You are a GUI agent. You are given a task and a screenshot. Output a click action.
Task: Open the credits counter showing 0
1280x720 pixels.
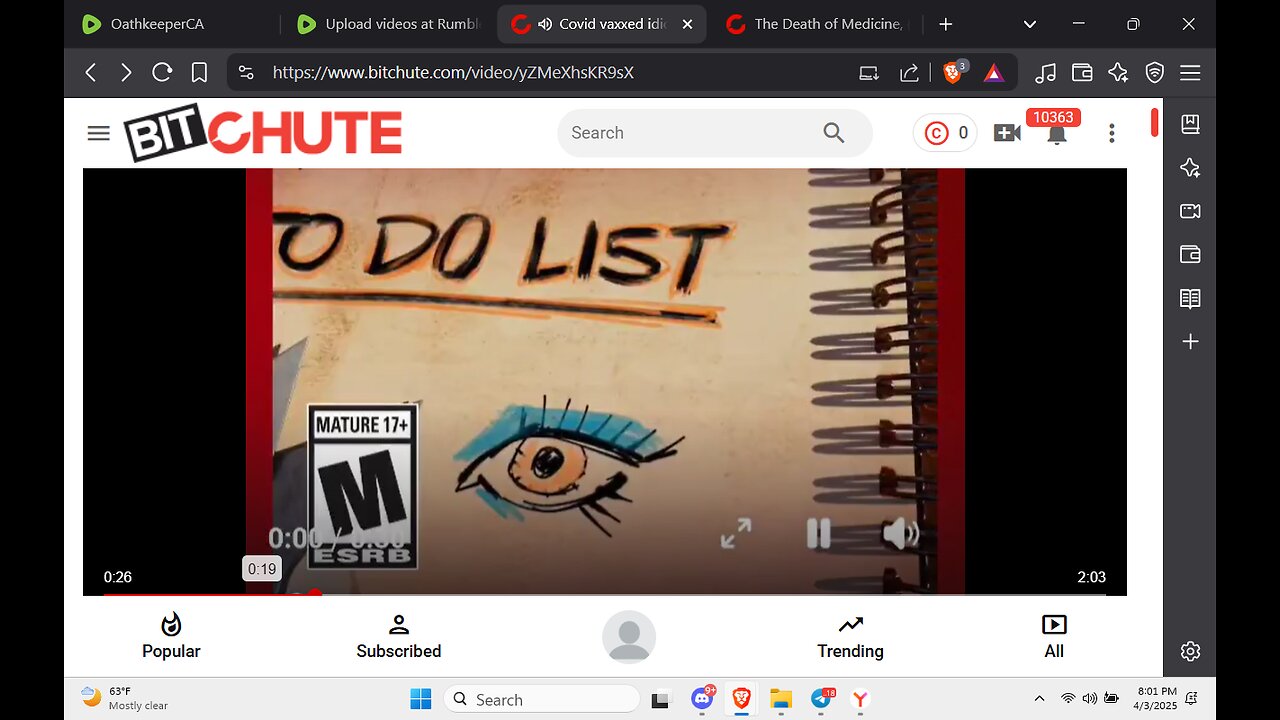pyautogui.click(x=946, y=133)
